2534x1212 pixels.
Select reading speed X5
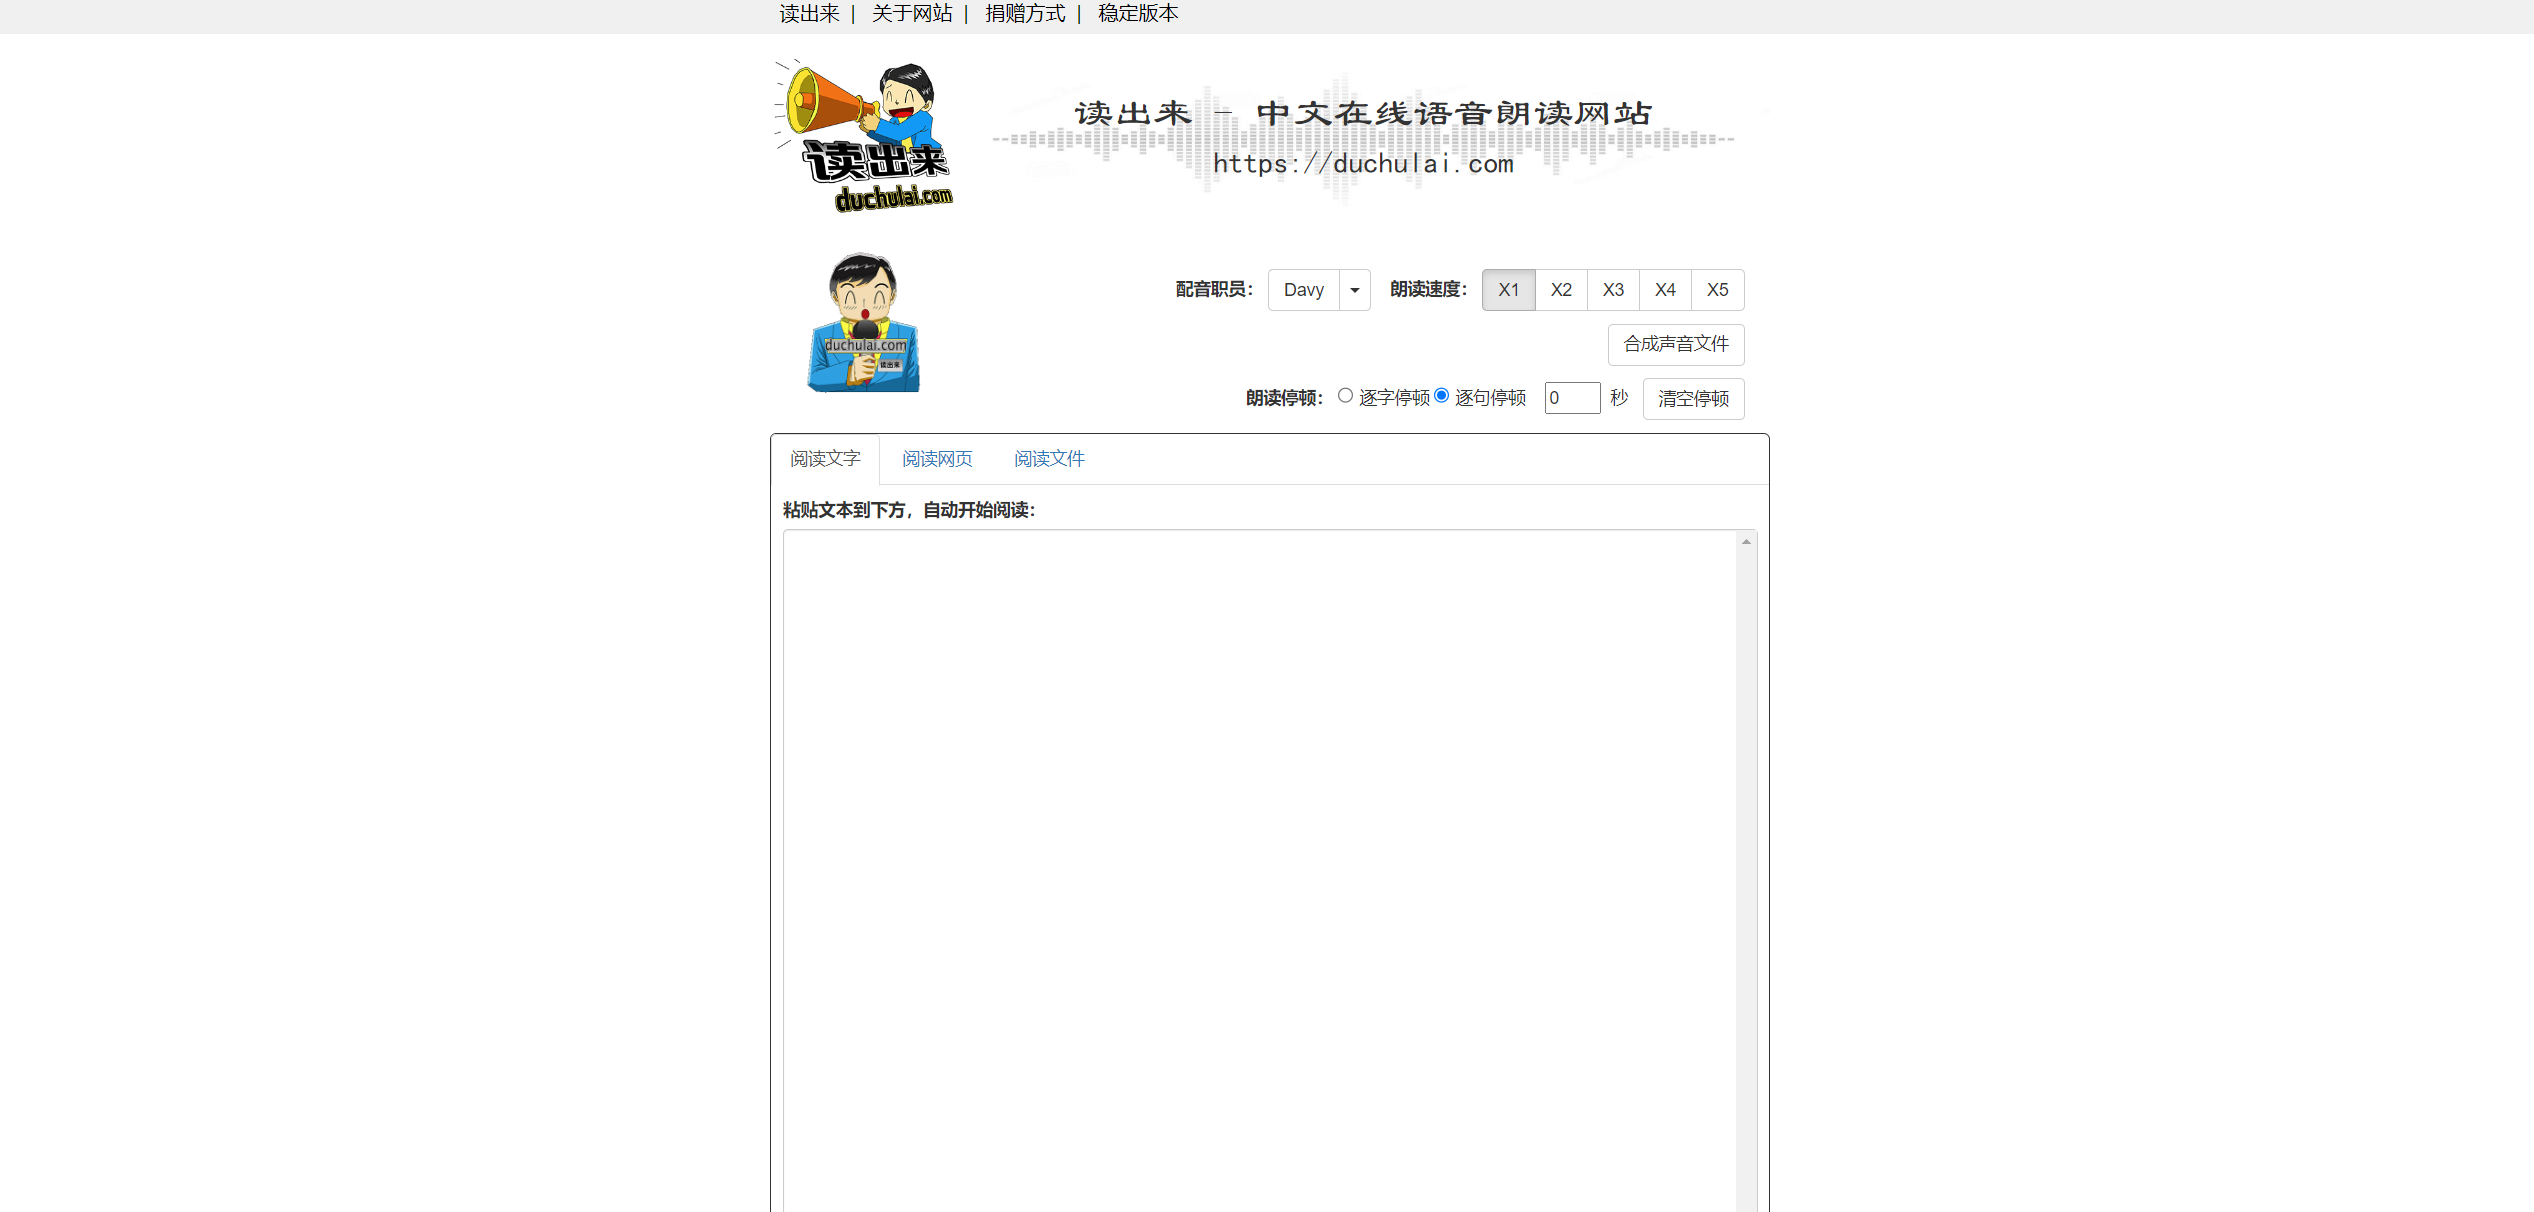click(x=1717, y=290)
